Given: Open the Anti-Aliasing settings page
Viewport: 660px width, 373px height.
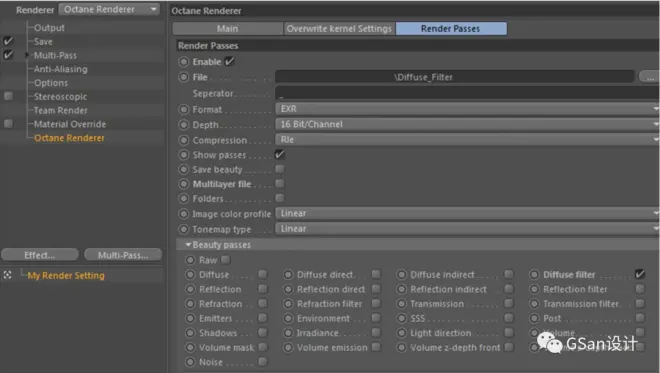Looking at the screenshot, I should [x=61, y=69].
